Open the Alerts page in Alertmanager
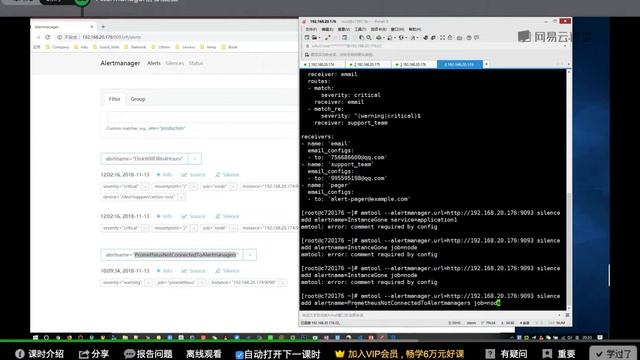Image resolution: width=640 pixels, height=360 pixels. click(154, 63)
